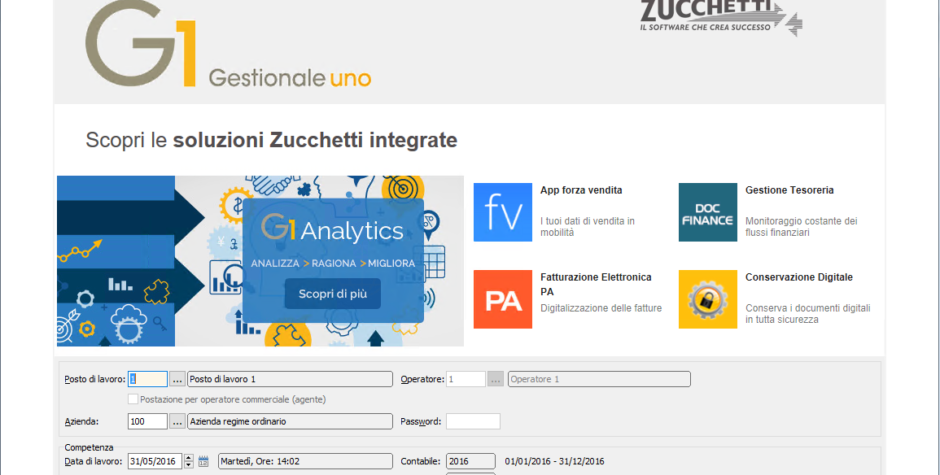Click Scopri di più on the Analytics banner

coord(333,294)
